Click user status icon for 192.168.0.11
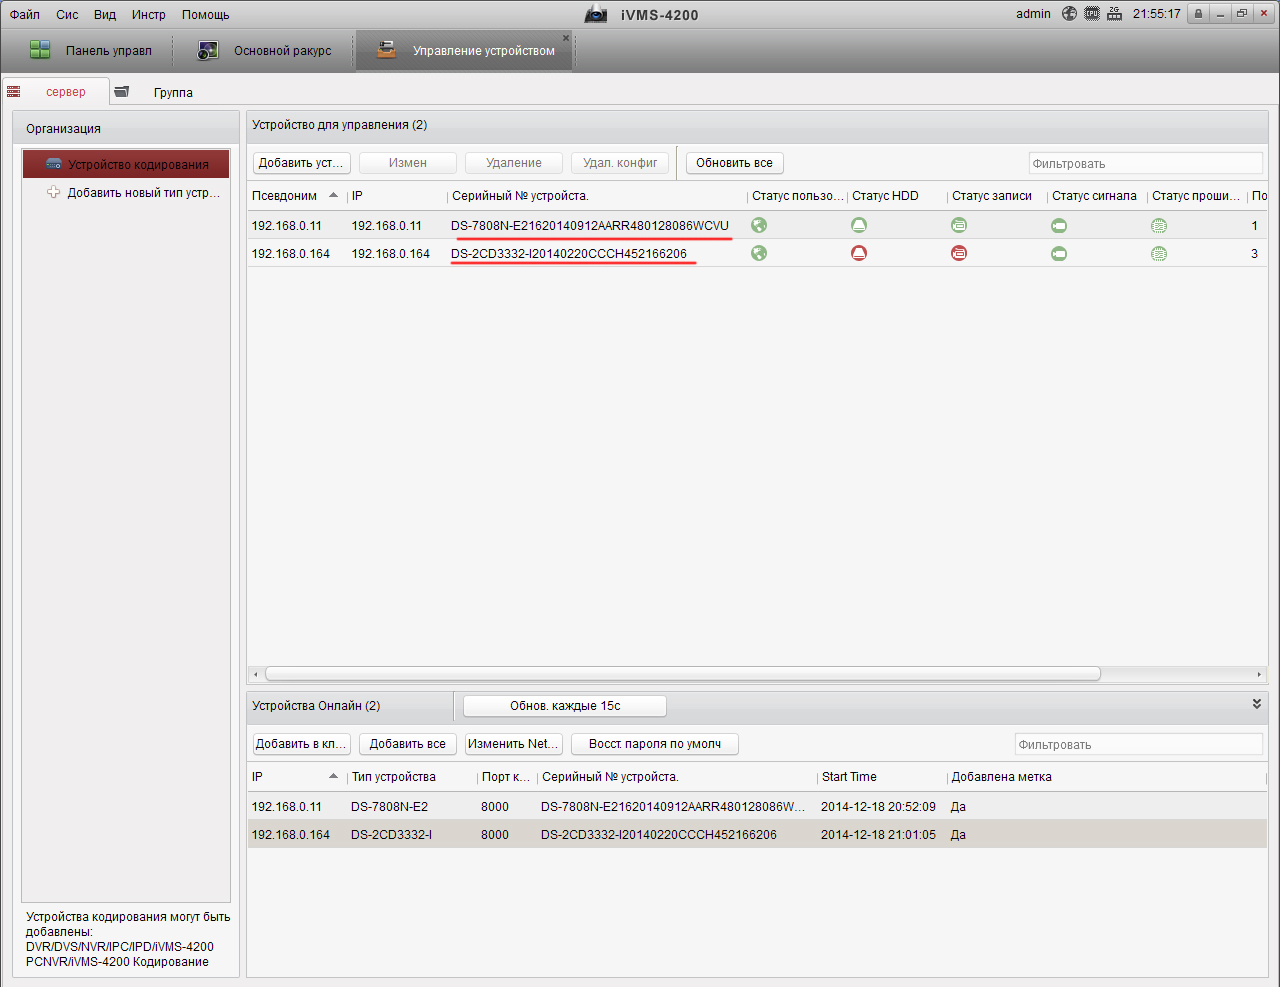The image size is (1280, 987). (x=759, y=225)
